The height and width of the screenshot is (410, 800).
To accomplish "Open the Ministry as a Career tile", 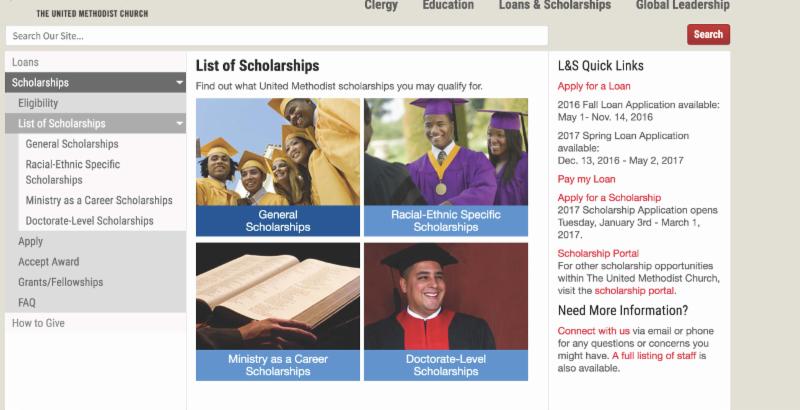I will [278, 311].
